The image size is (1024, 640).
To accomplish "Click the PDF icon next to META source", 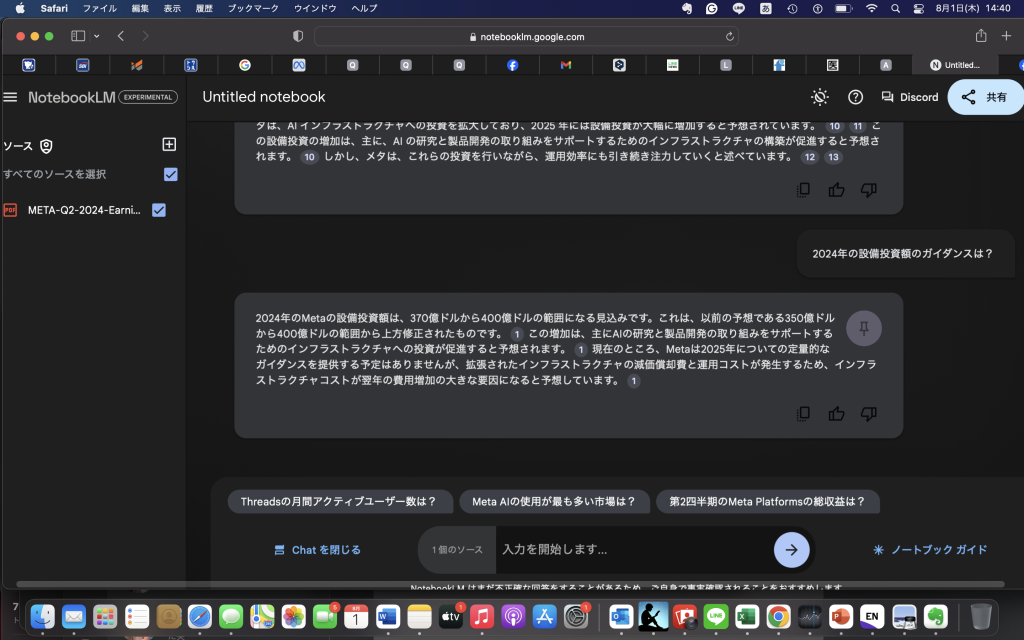I will [x=14, y=212].
